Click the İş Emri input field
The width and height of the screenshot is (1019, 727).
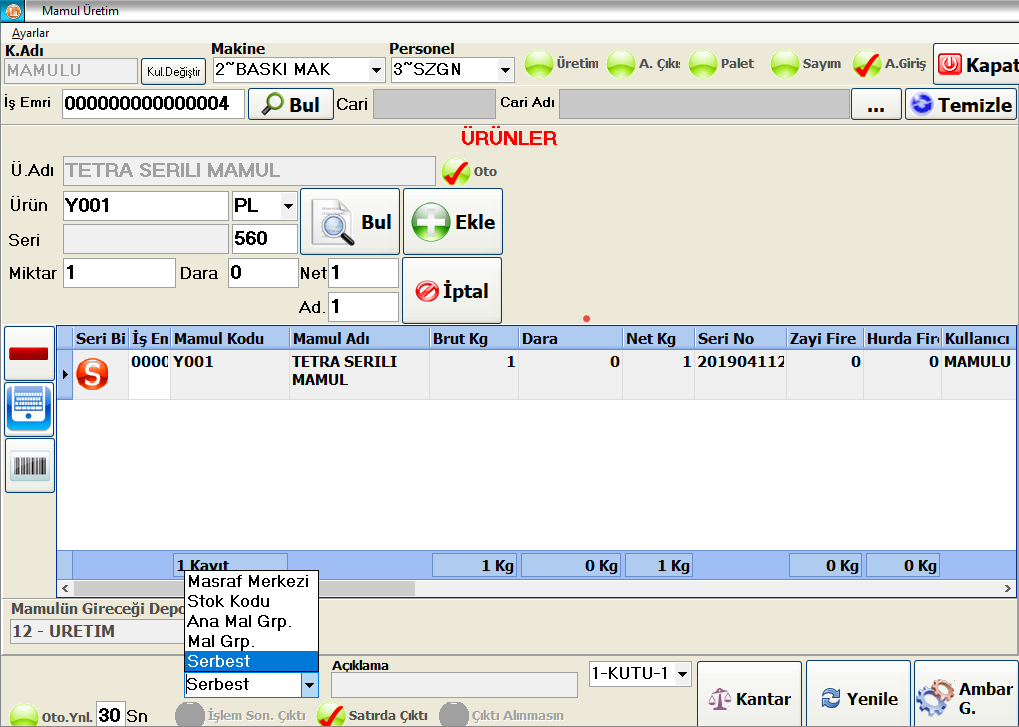click(x=153, y=104)
